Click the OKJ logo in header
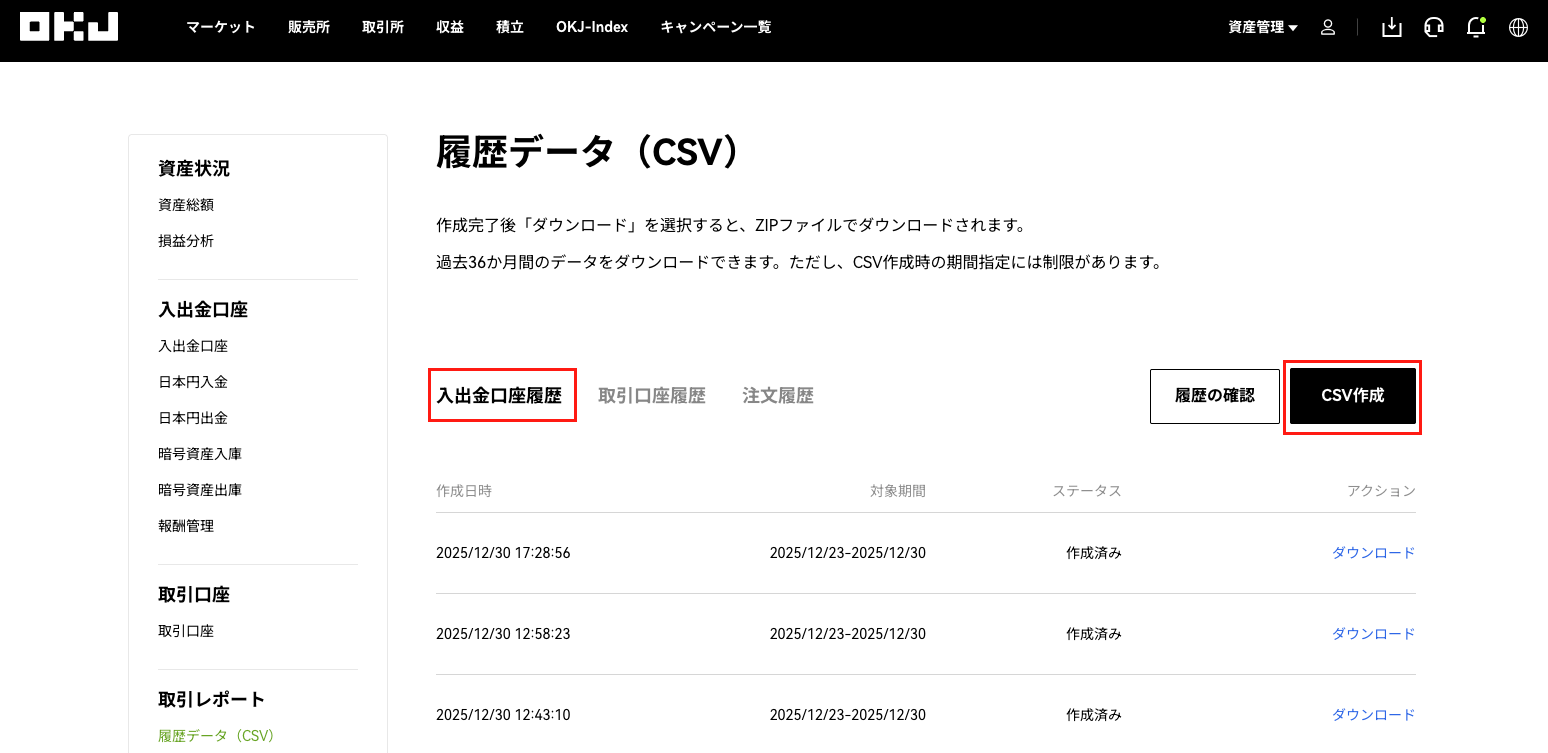The height and width of the screenshot is (753, 1548). coord(69,27)
